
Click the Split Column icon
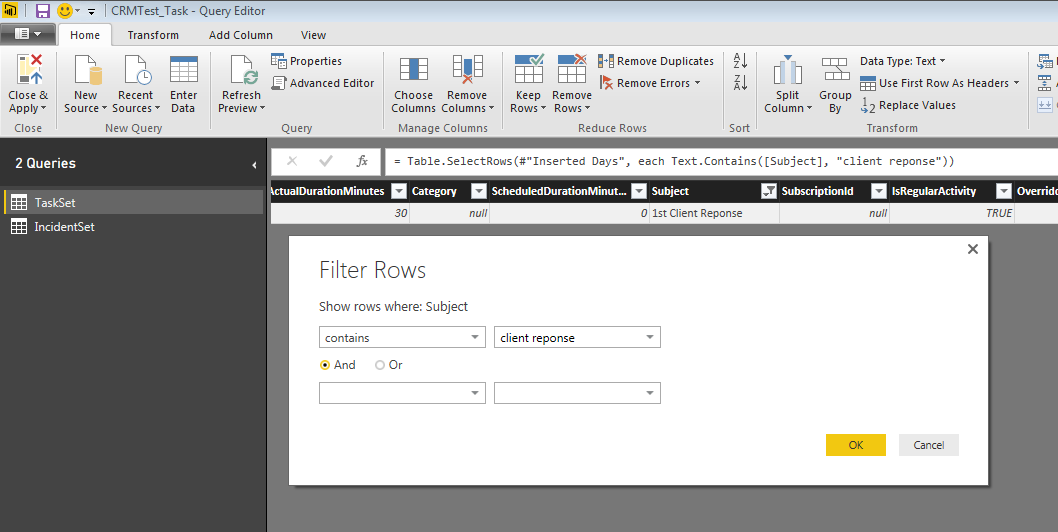pos(787,70)
